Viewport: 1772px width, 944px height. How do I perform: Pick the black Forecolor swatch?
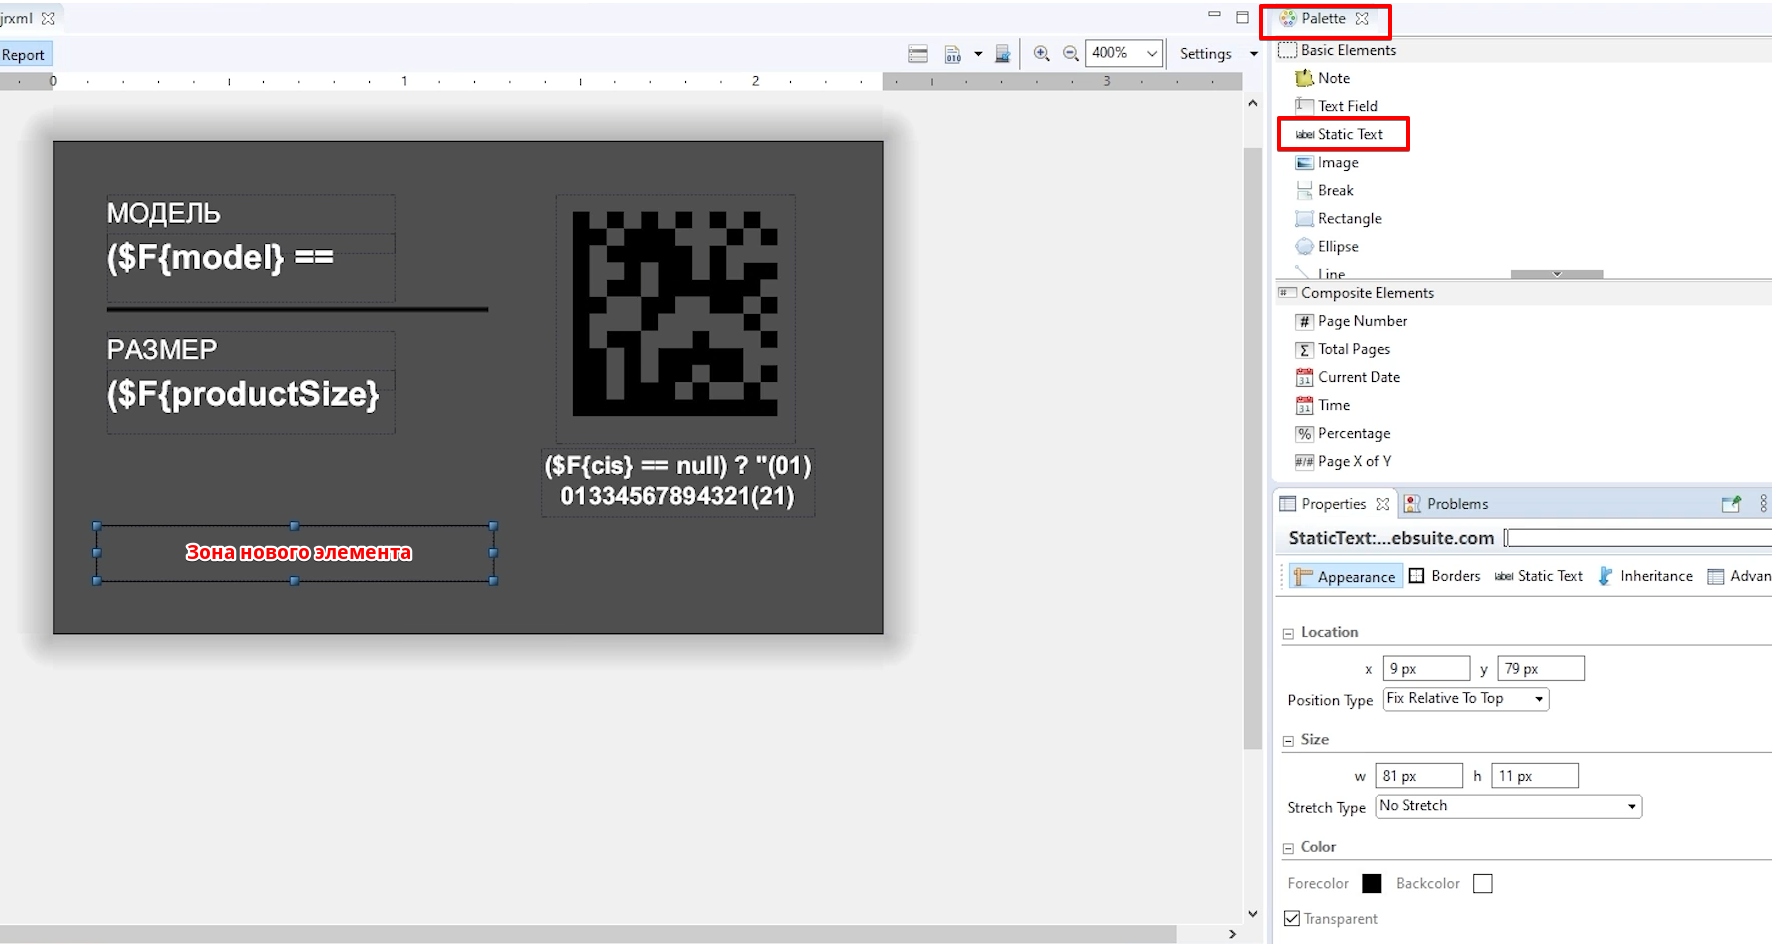(x=1372, y=883)
